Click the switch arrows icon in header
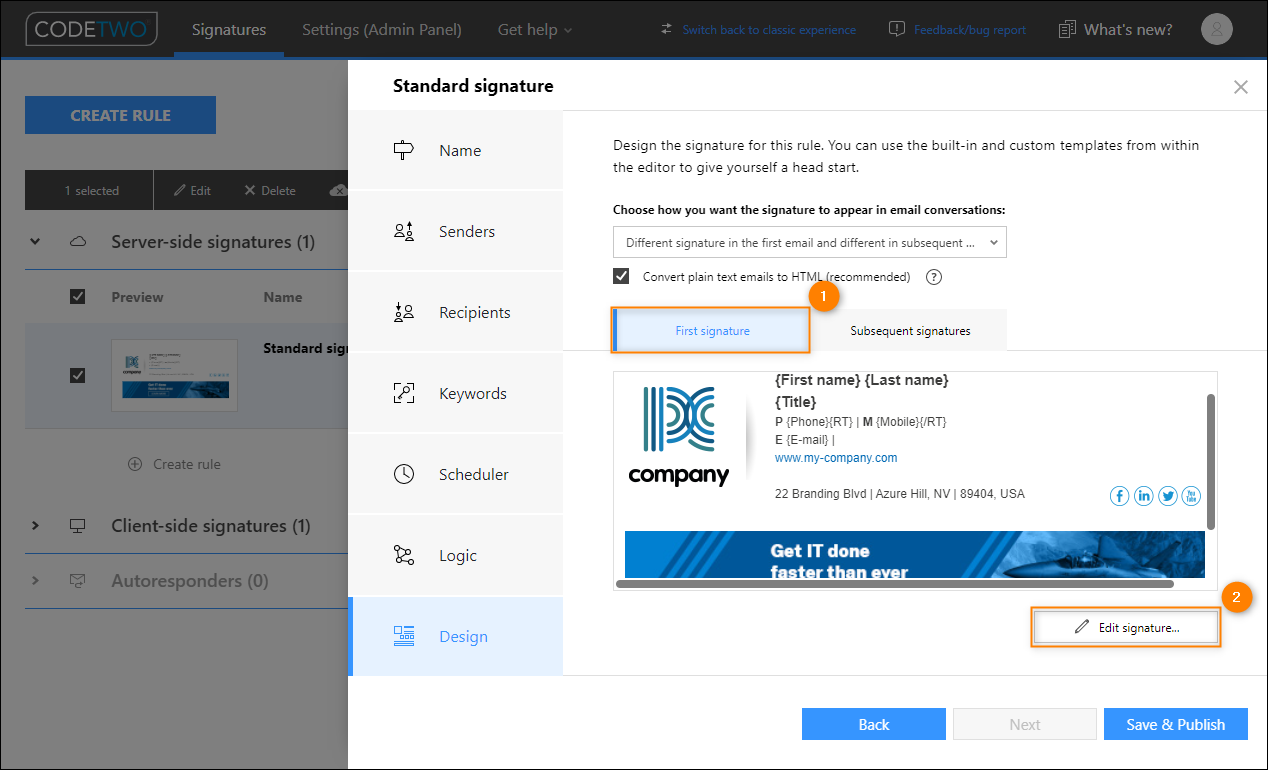Image resolution: width=1268 pixels, height=770 pixels. click(x=667, y=29)
